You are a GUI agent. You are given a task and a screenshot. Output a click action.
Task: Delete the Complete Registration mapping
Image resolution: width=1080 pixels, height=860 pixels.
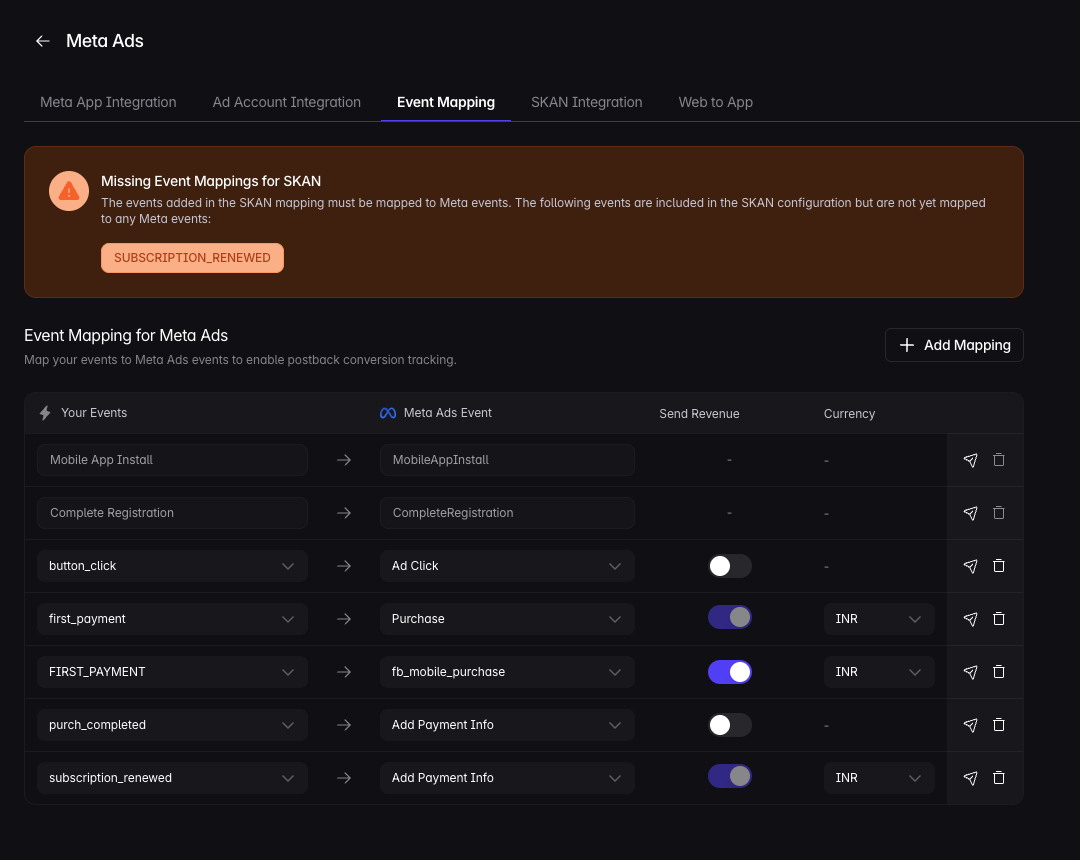click(x=999, y=513)
